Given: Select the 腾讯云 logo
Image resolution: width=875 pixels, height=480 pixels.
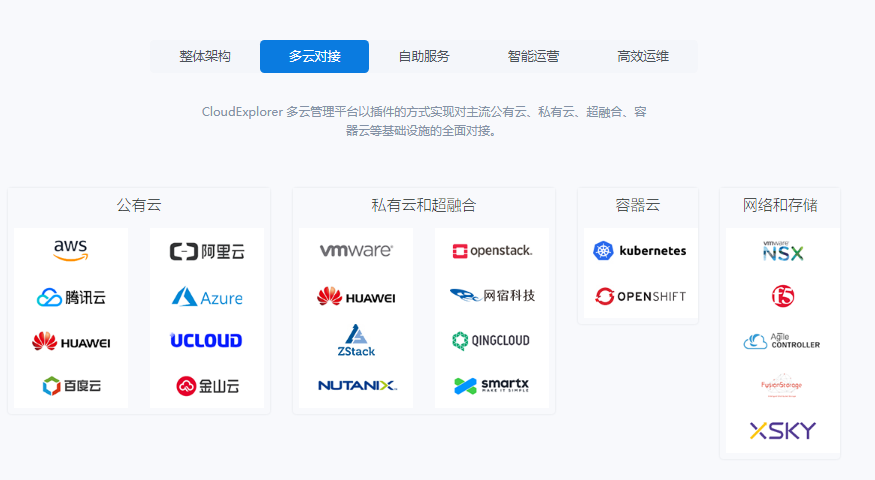Looking at the screenshot, I should [x=71, y=297].
